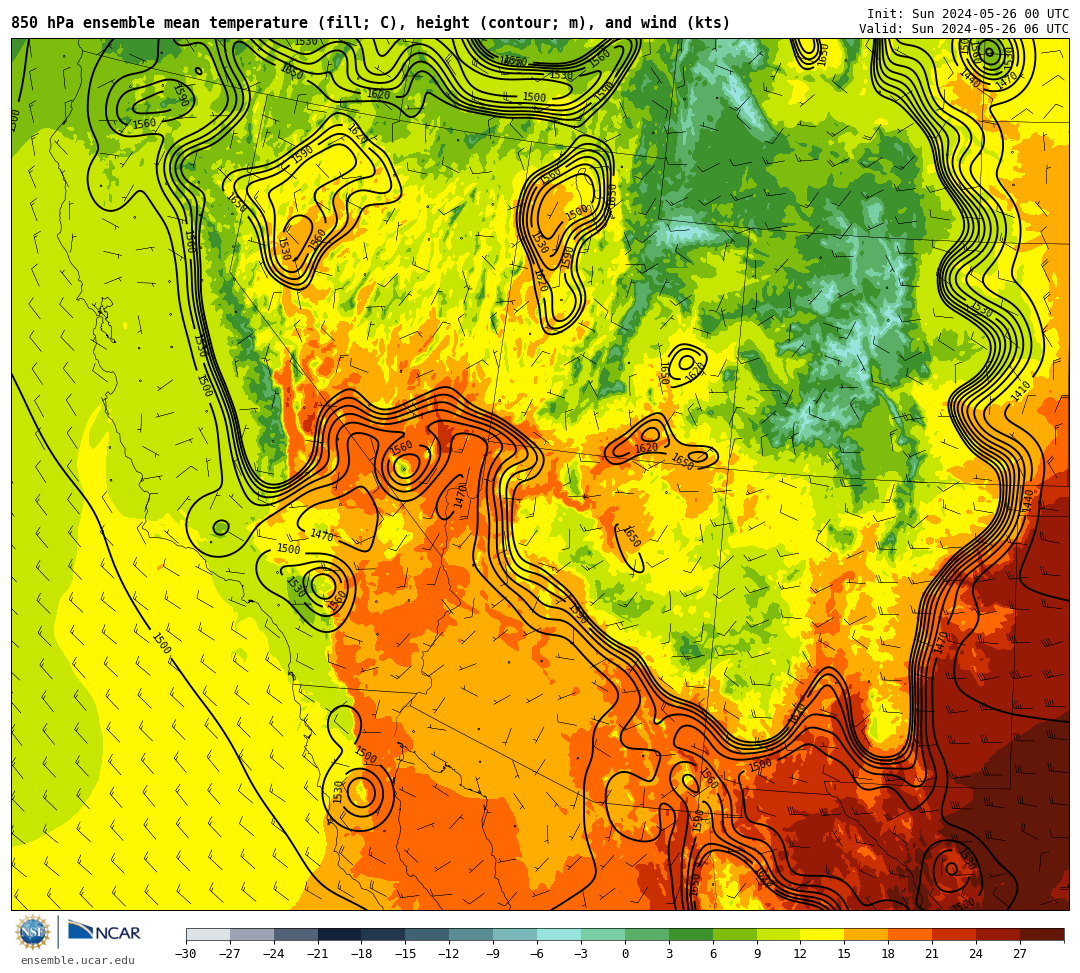Open the ensemble.ucar.edu link text
This screenshot has height=973, width=1080.
point(78,960)
